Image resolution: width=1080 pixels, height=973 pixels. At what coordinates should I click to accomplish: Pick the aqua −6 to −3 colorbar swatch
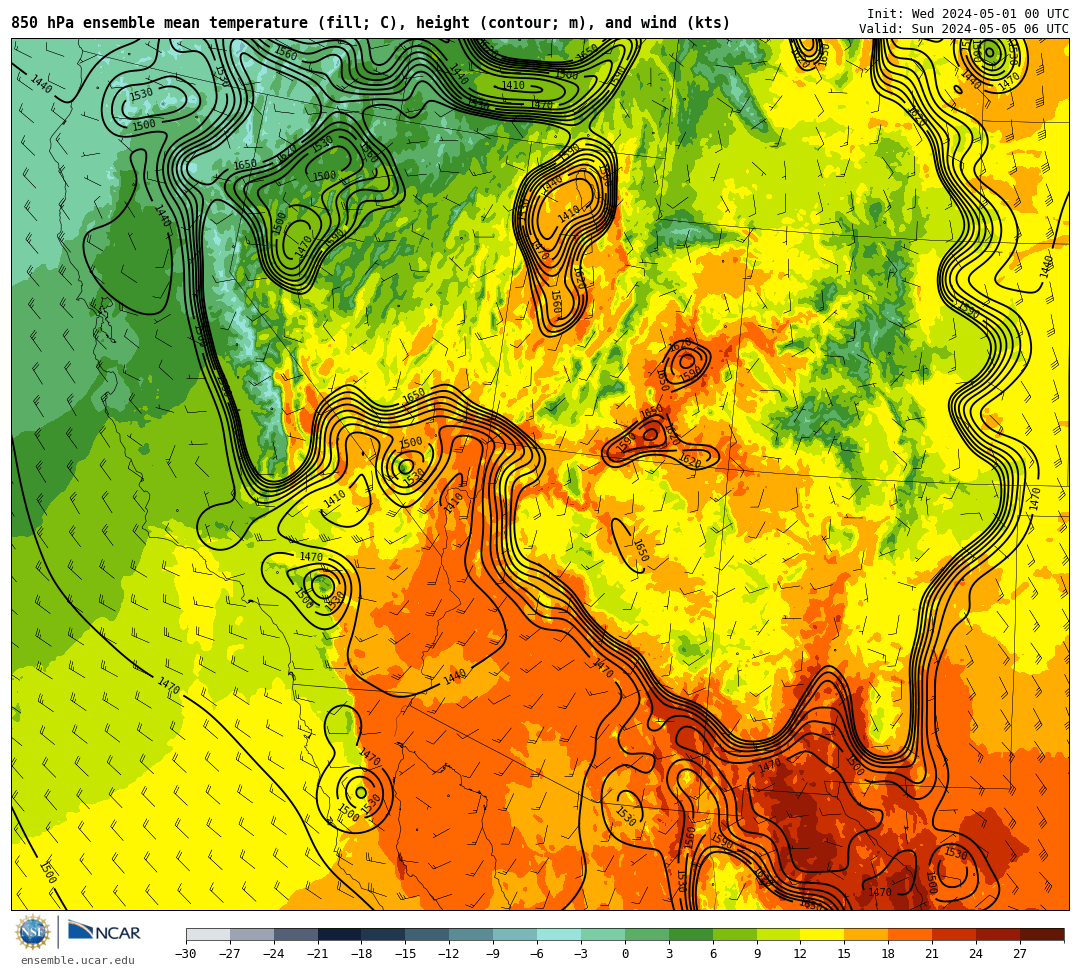pos(559,934)
